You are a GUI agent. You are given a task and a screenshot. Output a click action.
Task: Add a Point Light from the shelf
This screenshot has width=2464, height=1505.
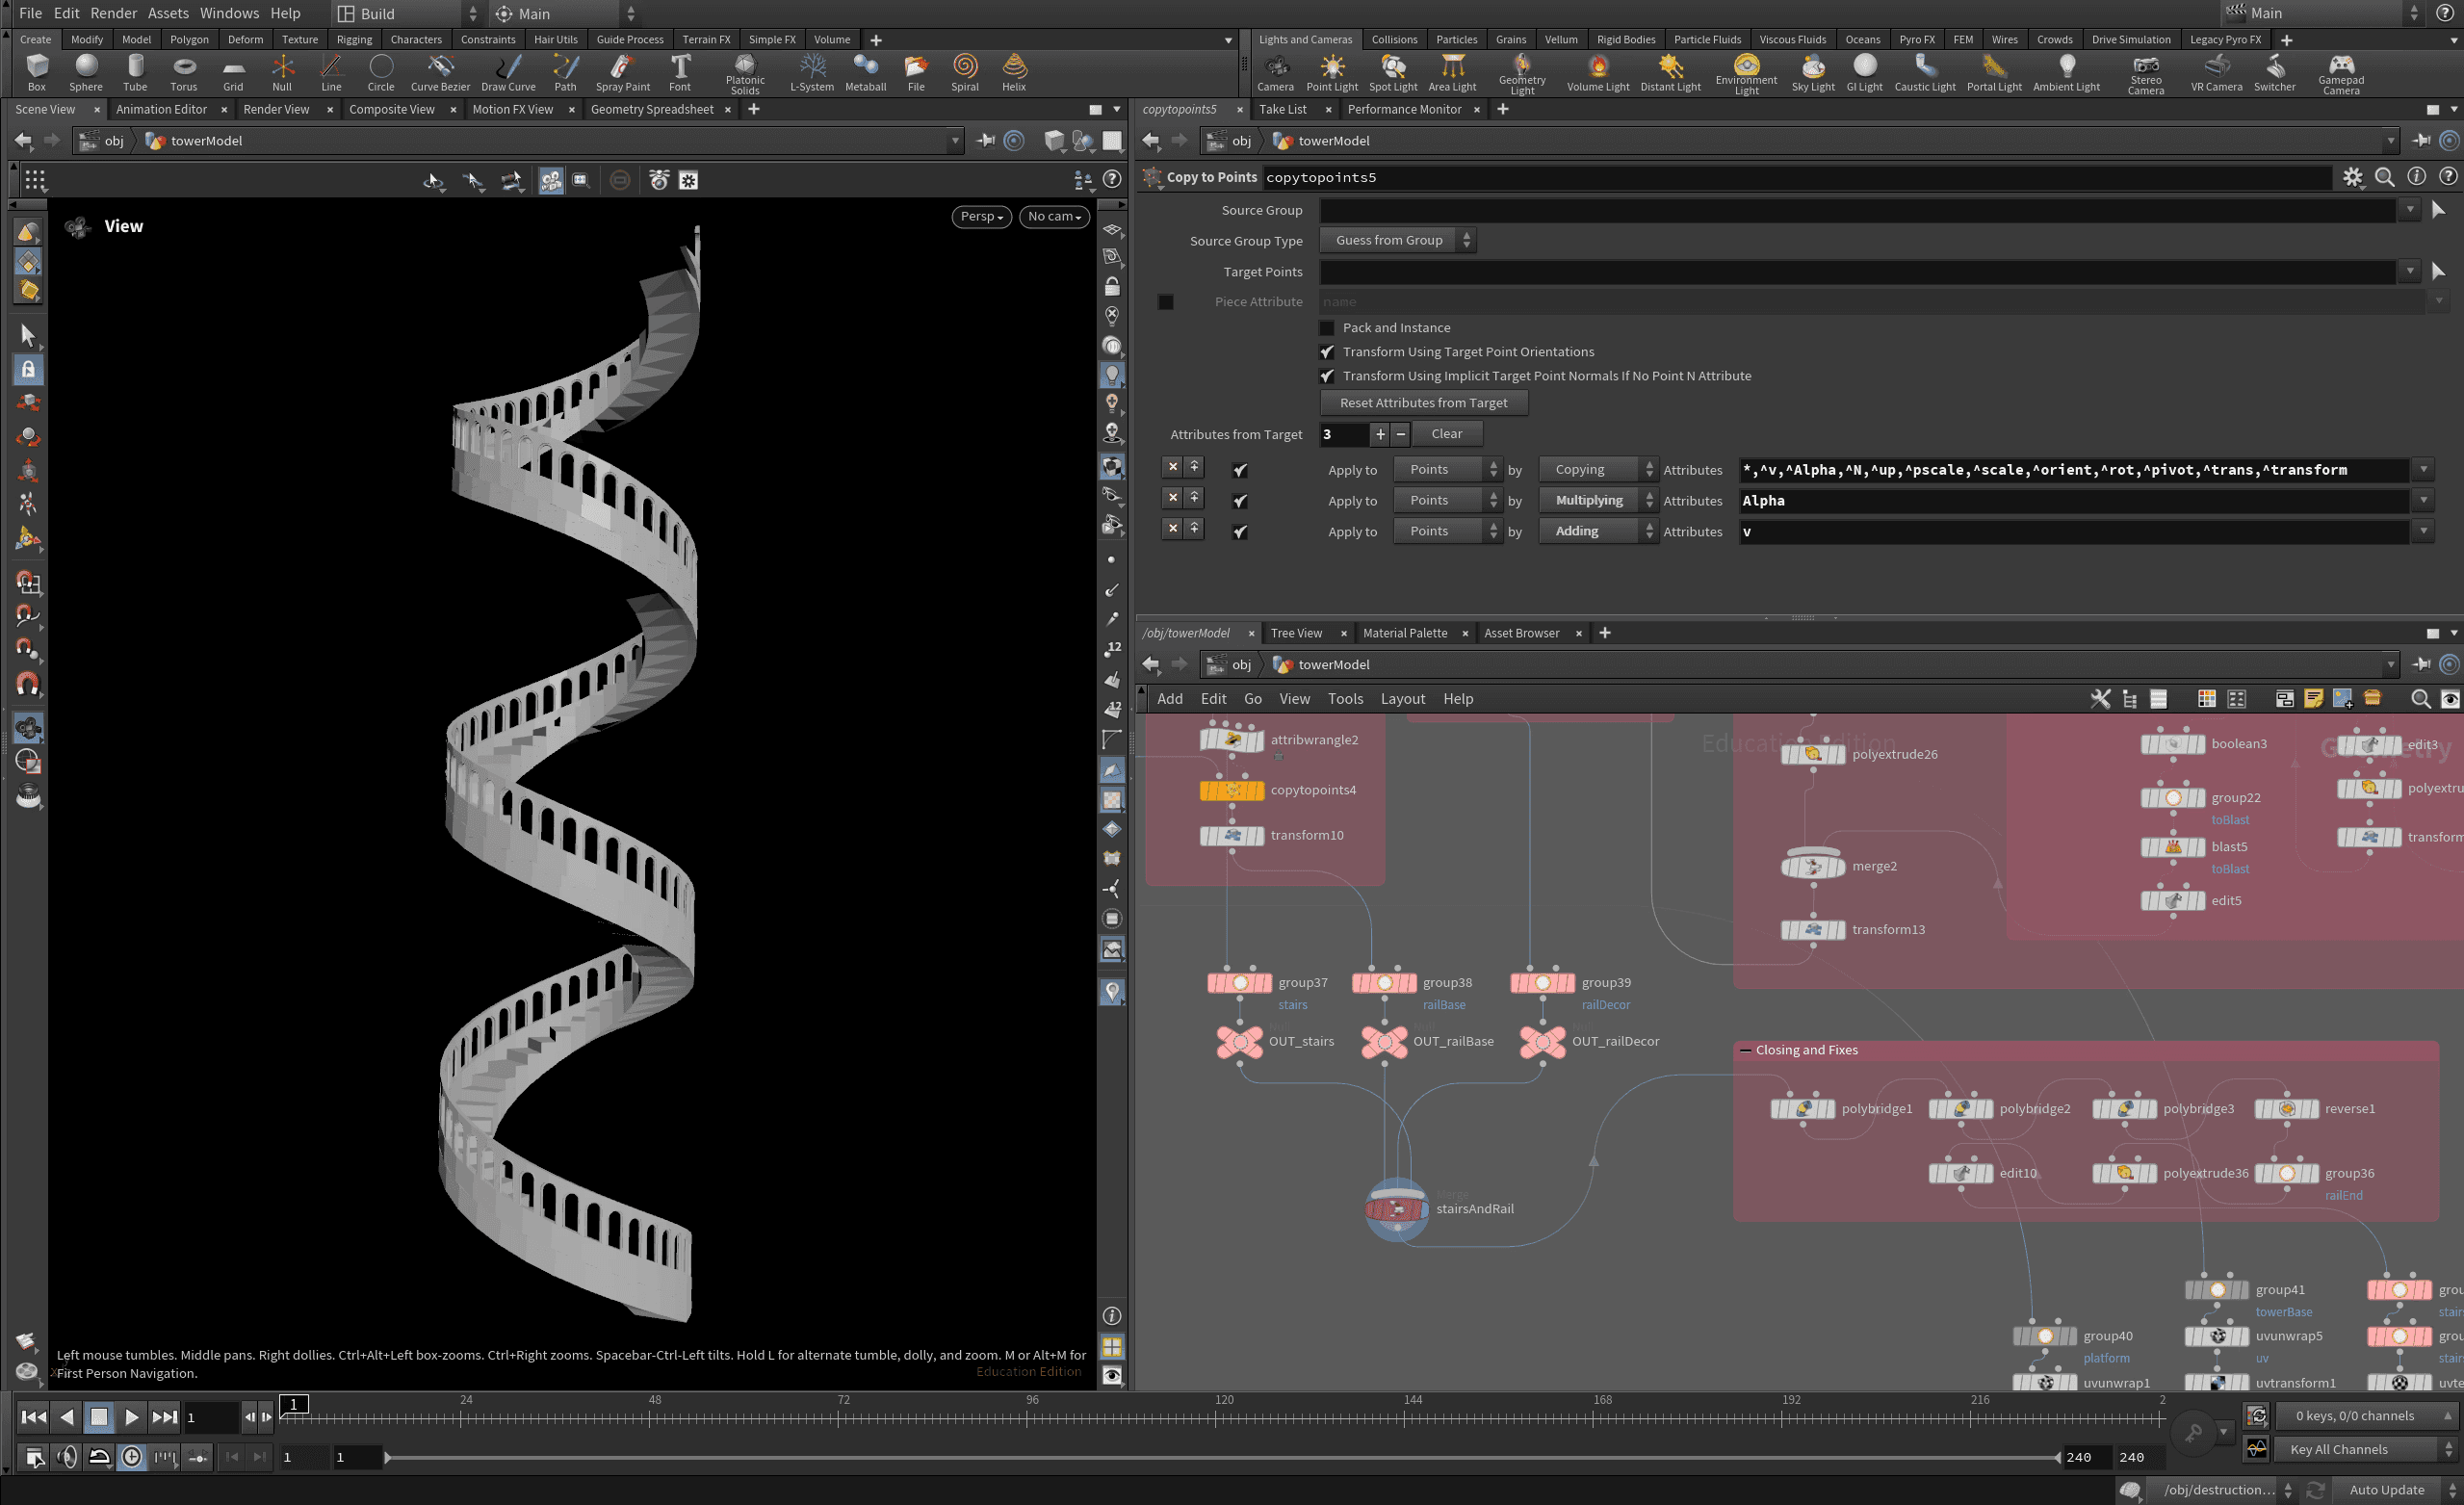(x=1331, y=71)
